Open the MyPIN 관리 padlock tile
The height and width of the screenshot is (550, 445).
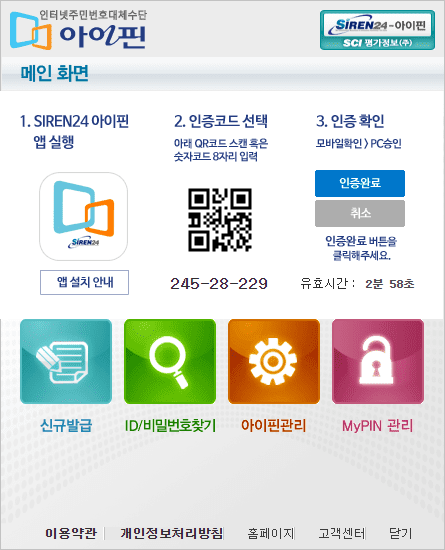point(378,362)
